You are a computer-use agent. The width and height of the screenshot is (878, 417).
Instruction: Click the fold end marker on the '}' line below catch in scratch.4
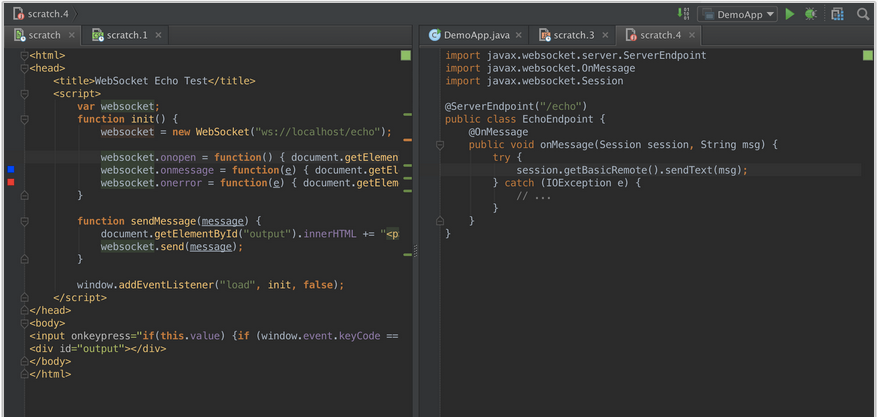point(440,221)
